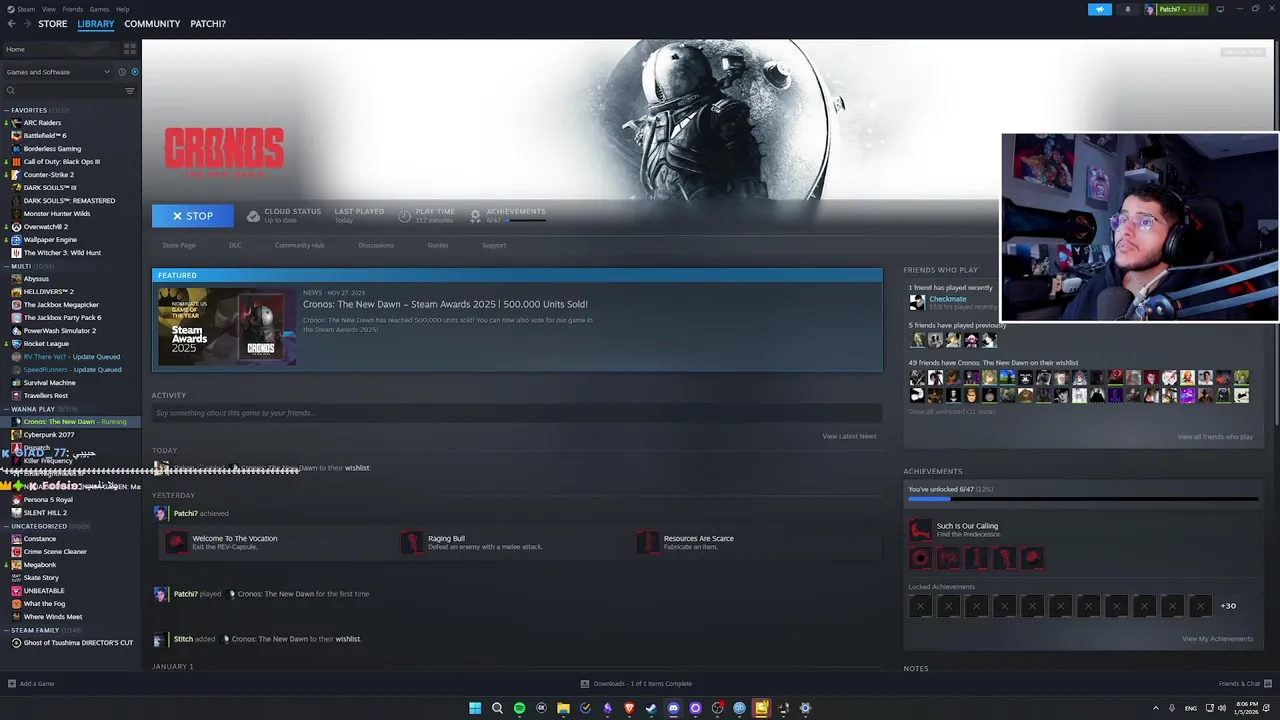This screenshot has width=1280, height=720.
Task: Open the DLC link
Action: point(235,245)
